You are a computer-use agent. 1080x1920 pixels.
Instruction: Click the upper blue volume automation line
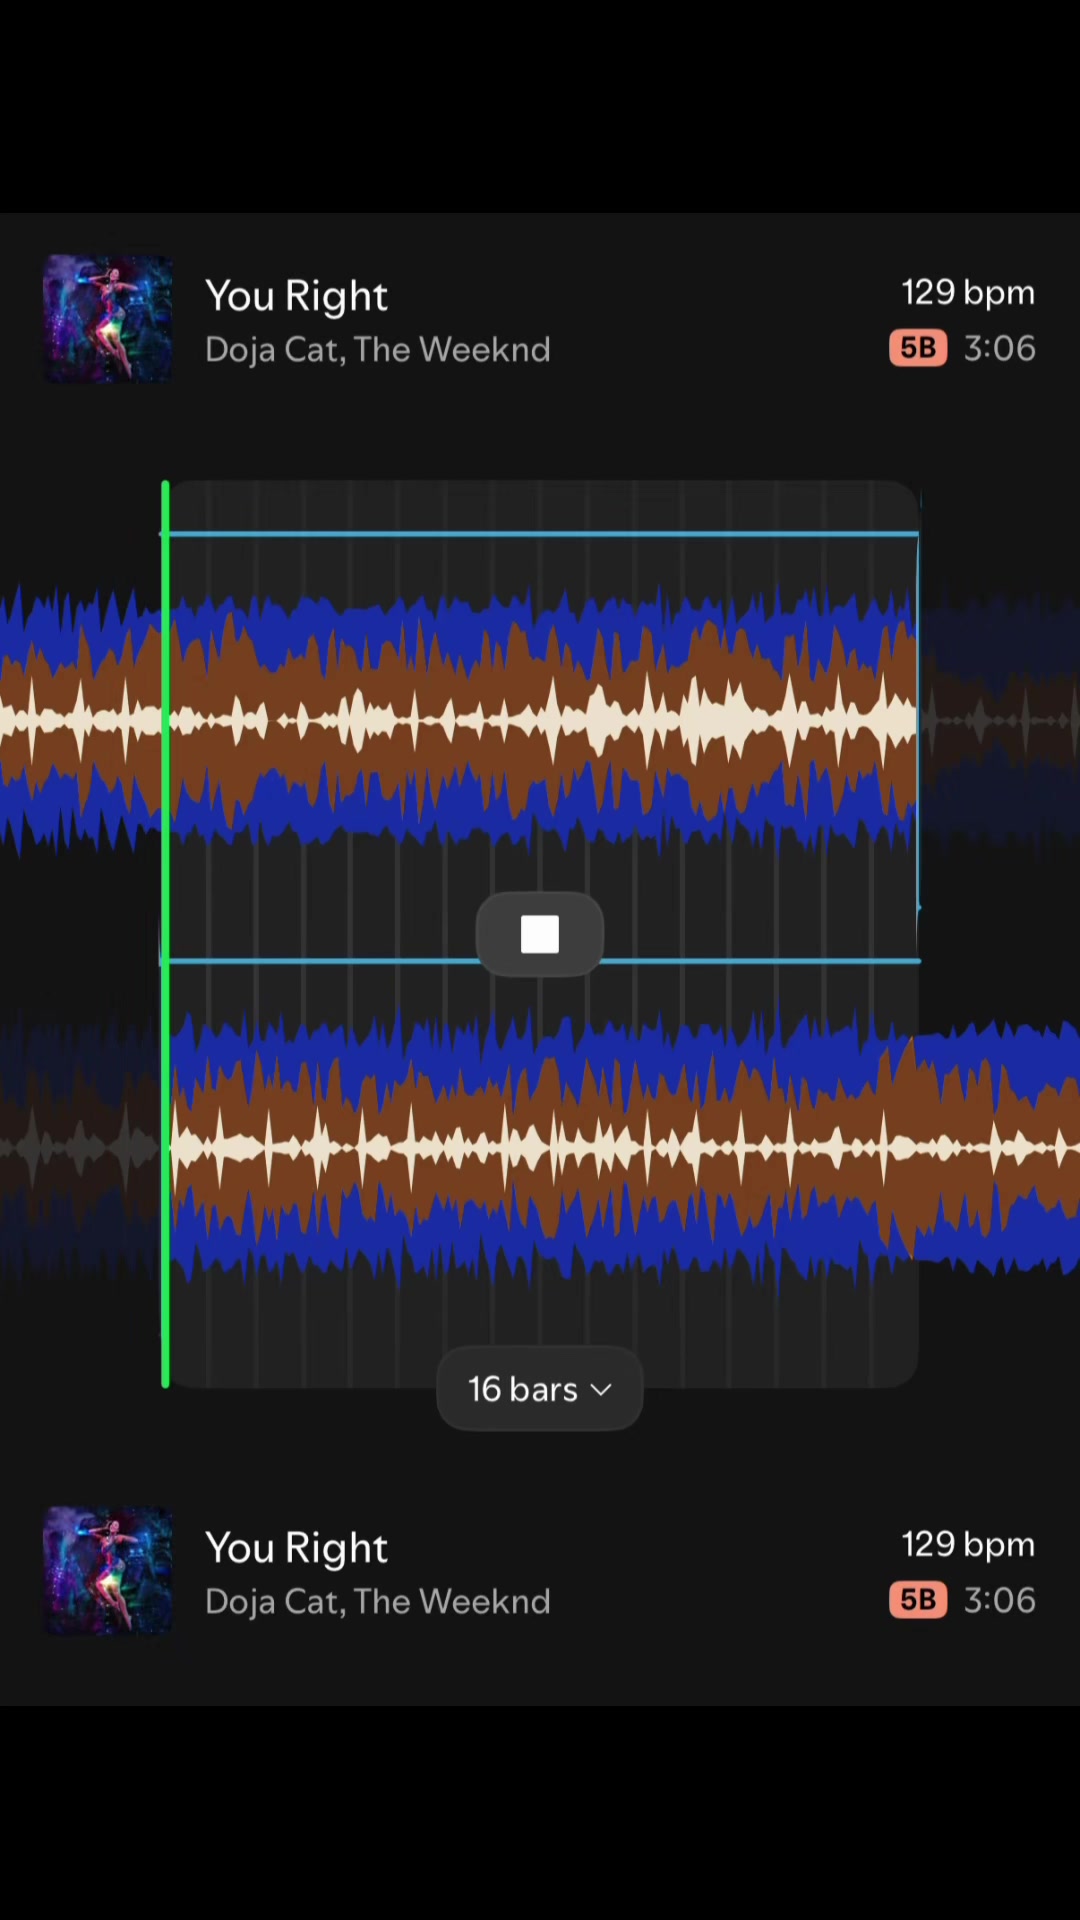(x=540, y=534)
